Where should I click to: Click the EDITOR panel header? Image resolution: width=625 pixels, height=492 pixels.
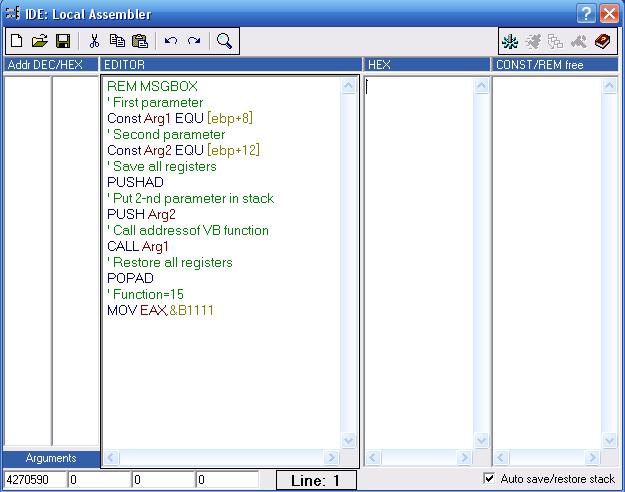pyautogui.click(x=230, y=65)
